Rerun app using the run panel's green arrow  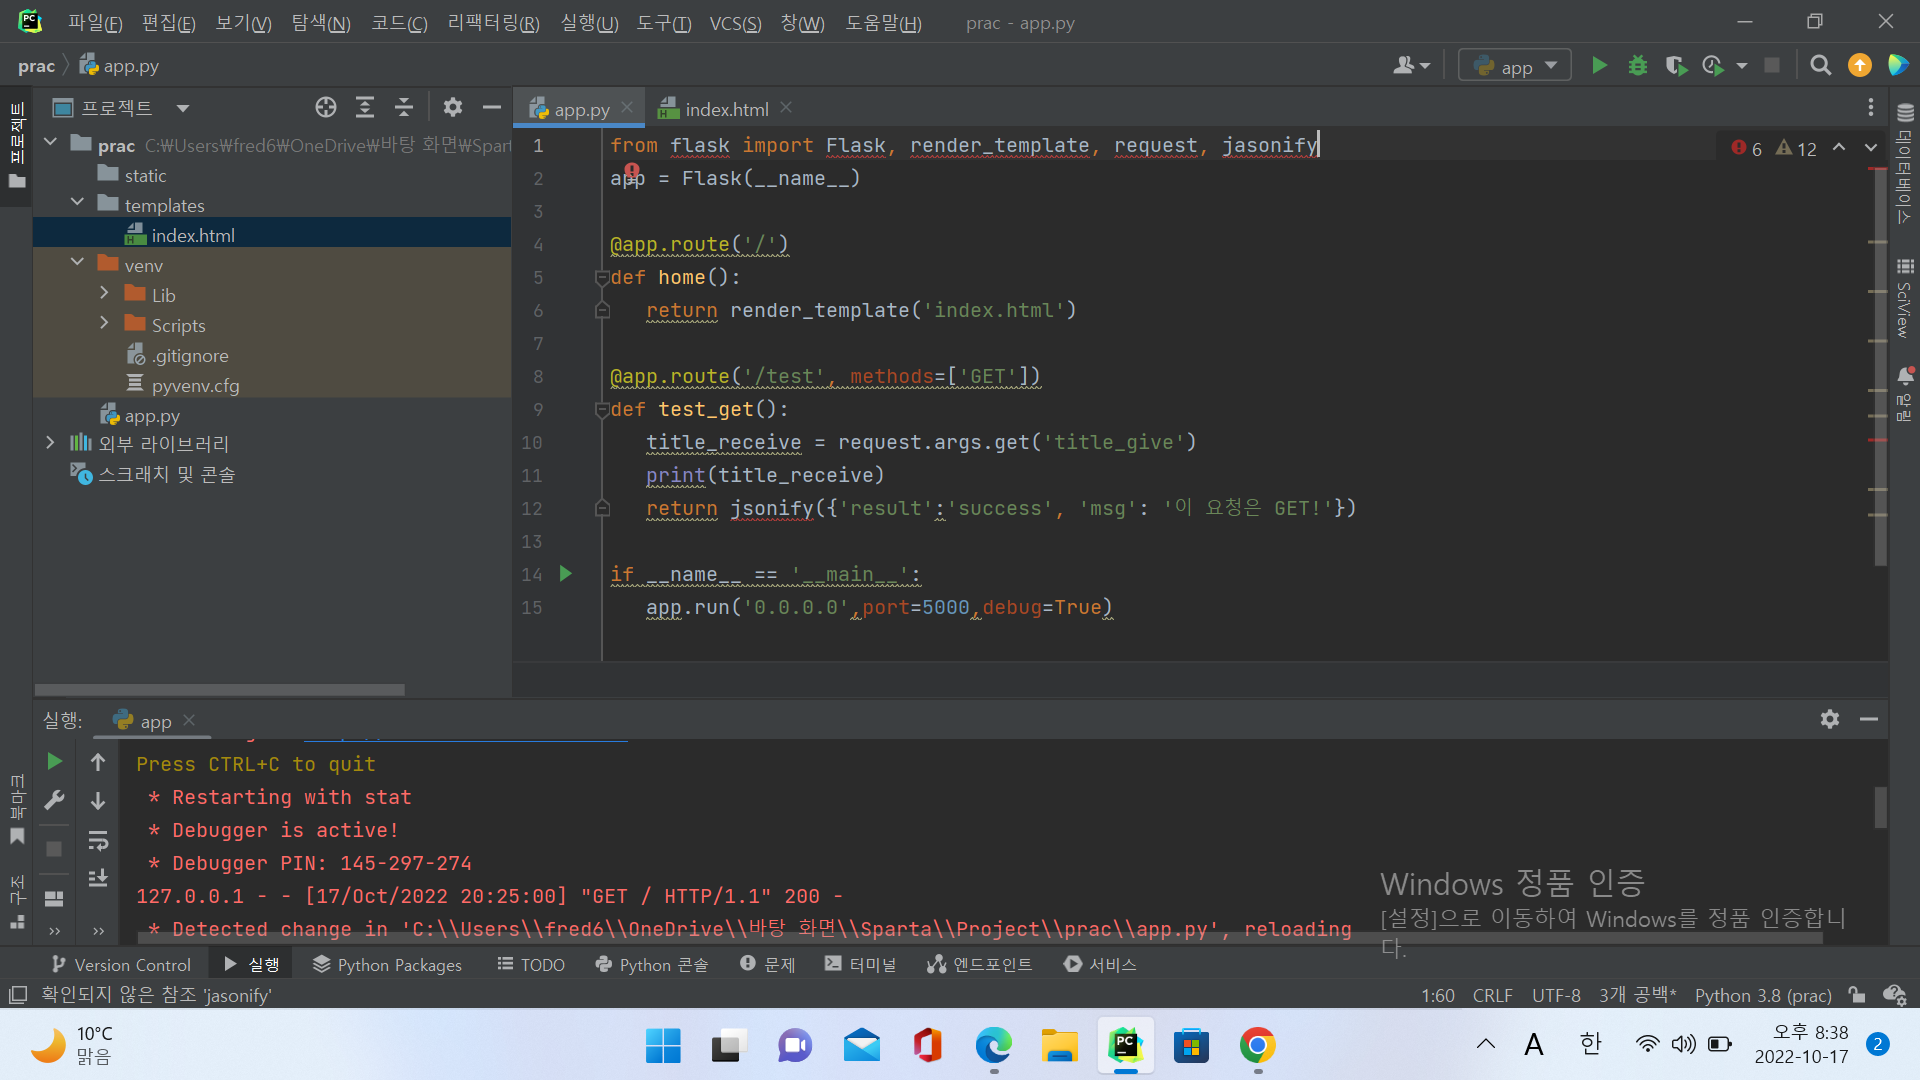[54, 762]
